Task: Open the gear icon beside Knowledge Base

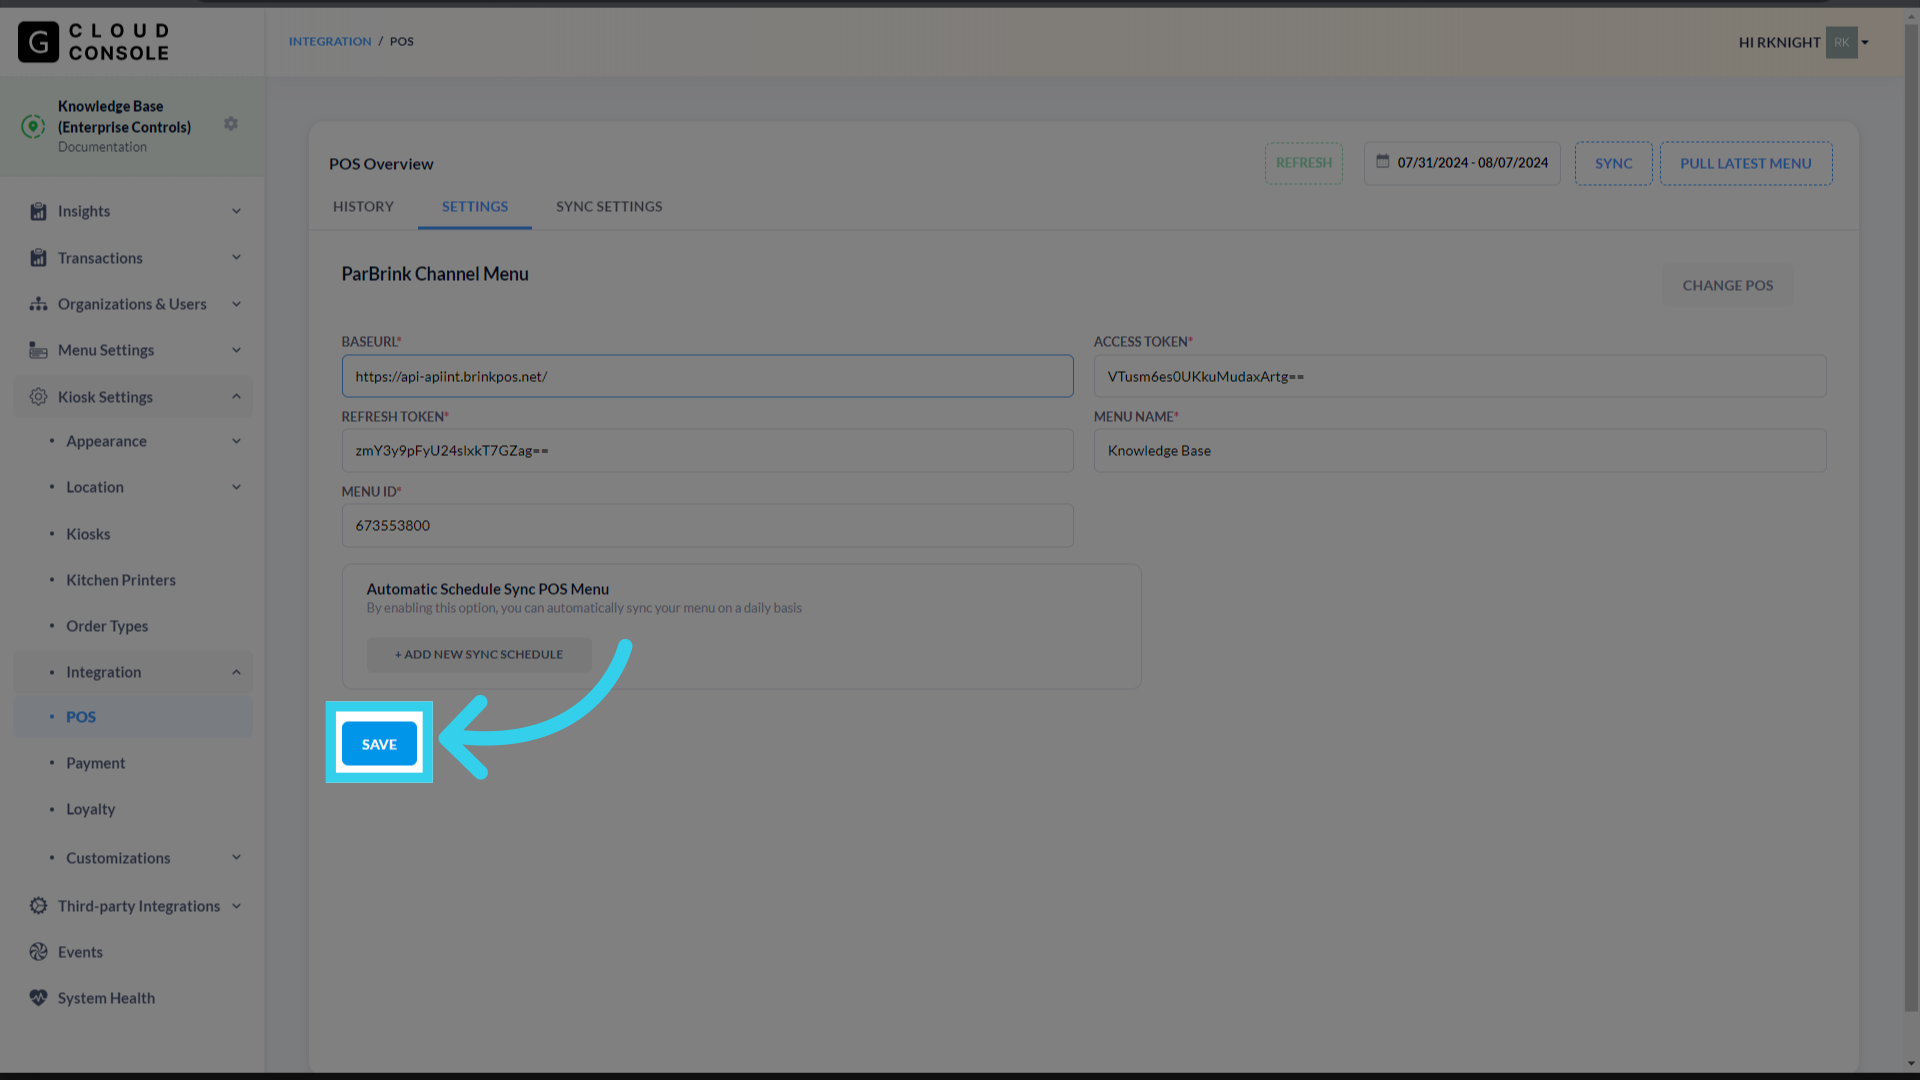Action: (x=231, y=124)
